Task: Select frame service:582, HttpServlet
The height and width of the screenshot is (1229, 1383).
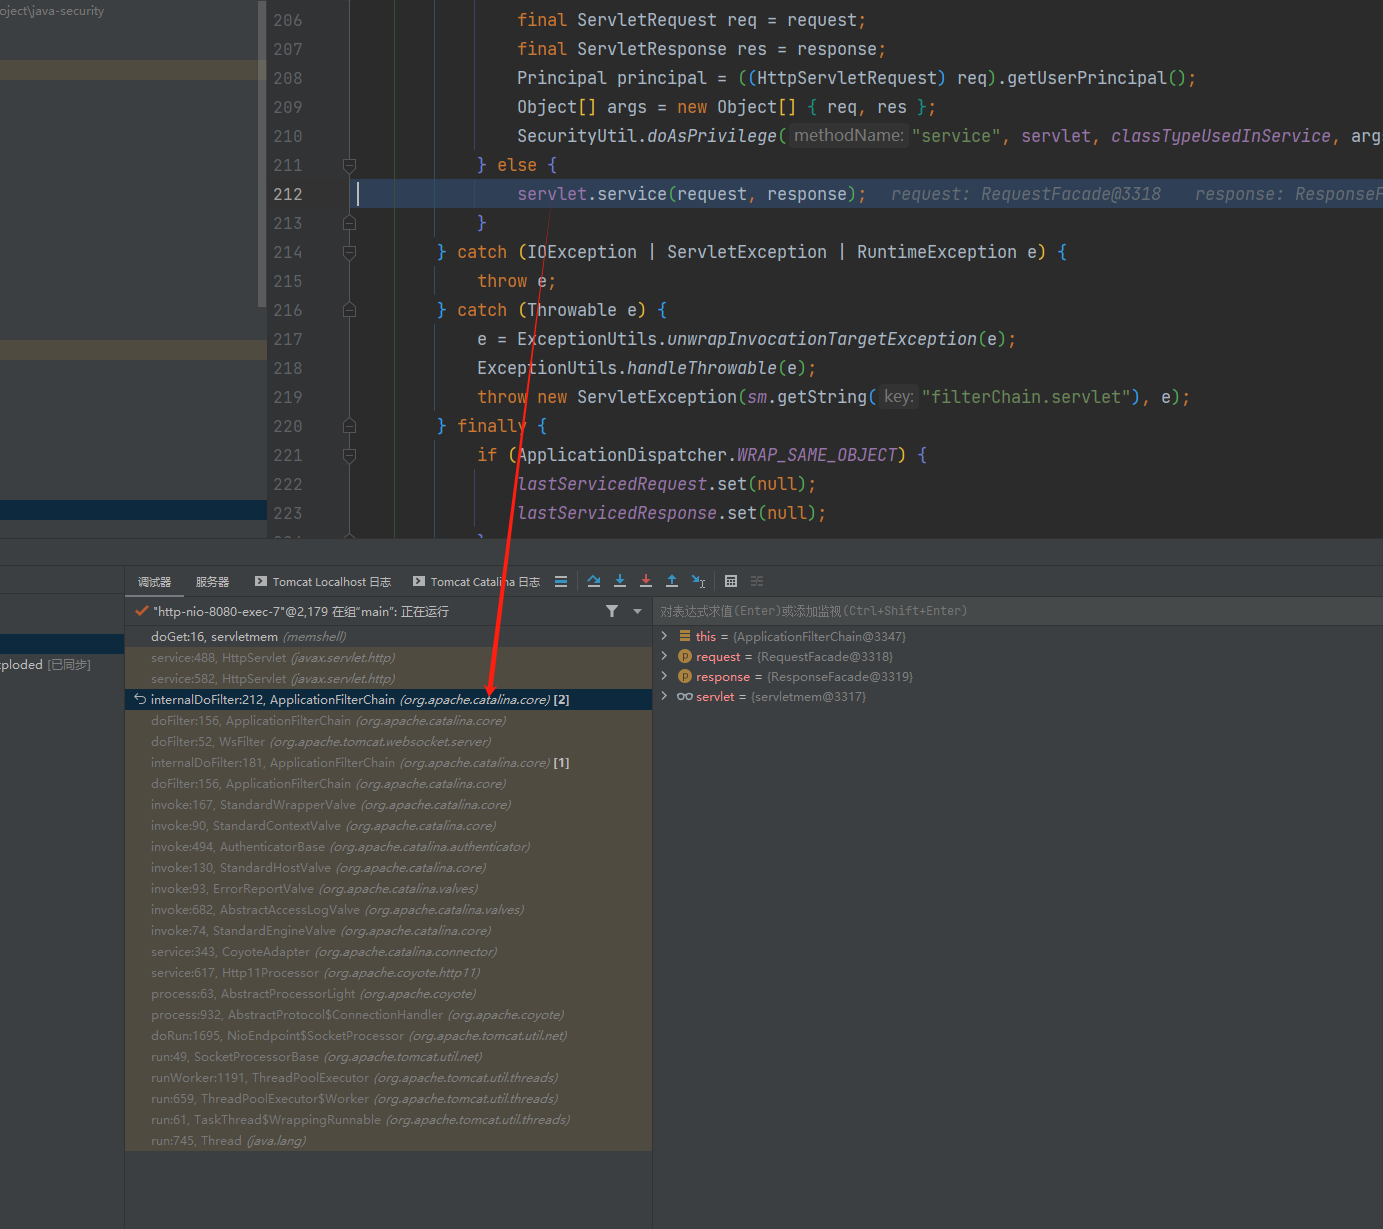Action: pos(388,679)
